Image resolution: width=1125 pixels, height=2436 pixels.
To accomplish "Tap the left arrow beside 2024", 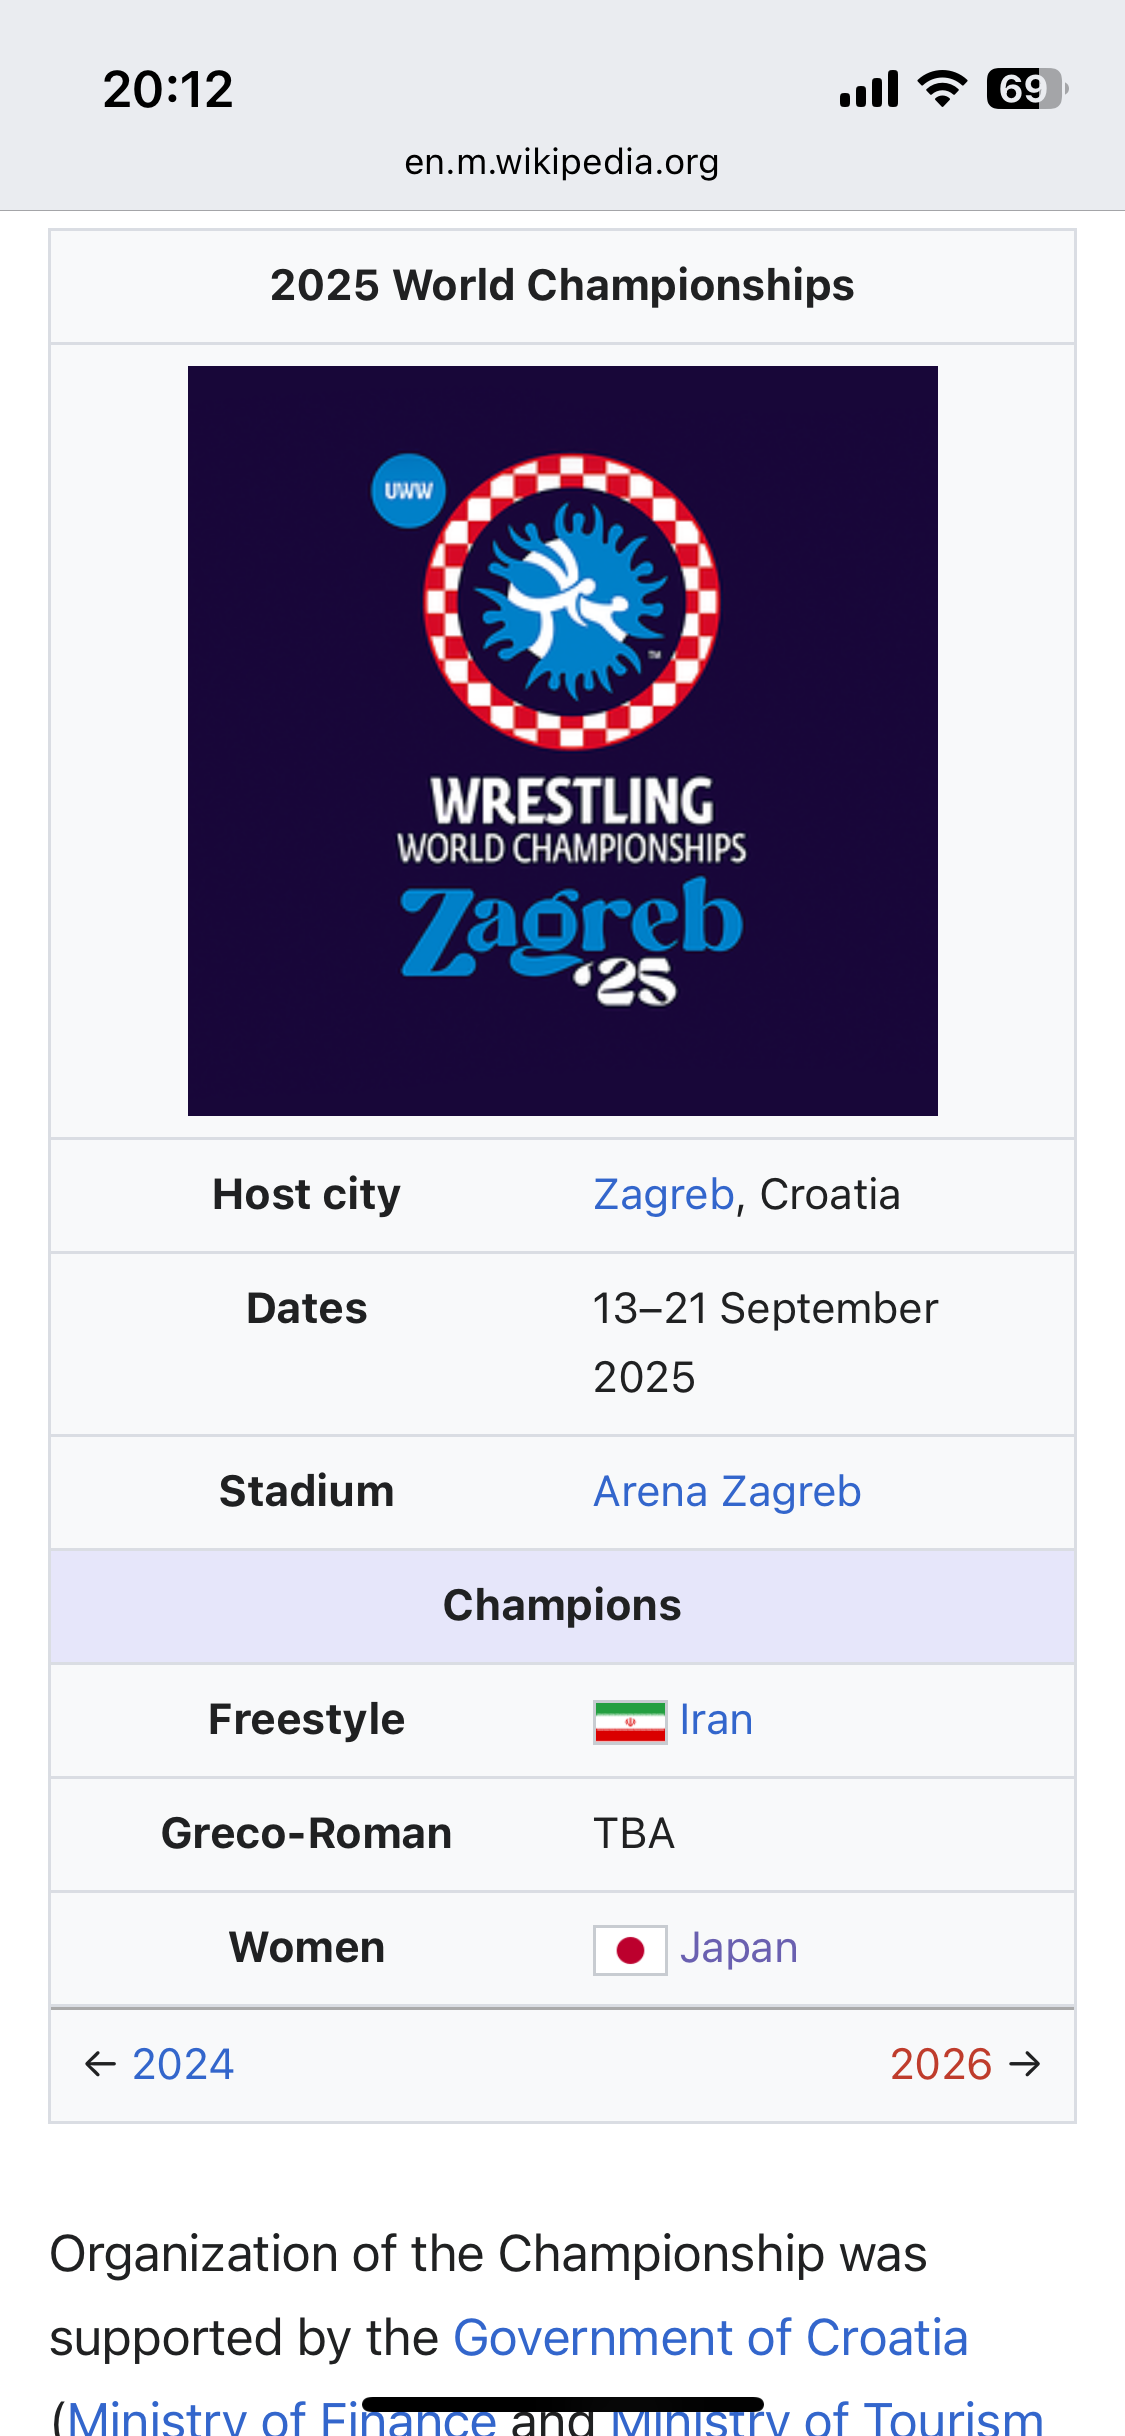I will 100,2064.
